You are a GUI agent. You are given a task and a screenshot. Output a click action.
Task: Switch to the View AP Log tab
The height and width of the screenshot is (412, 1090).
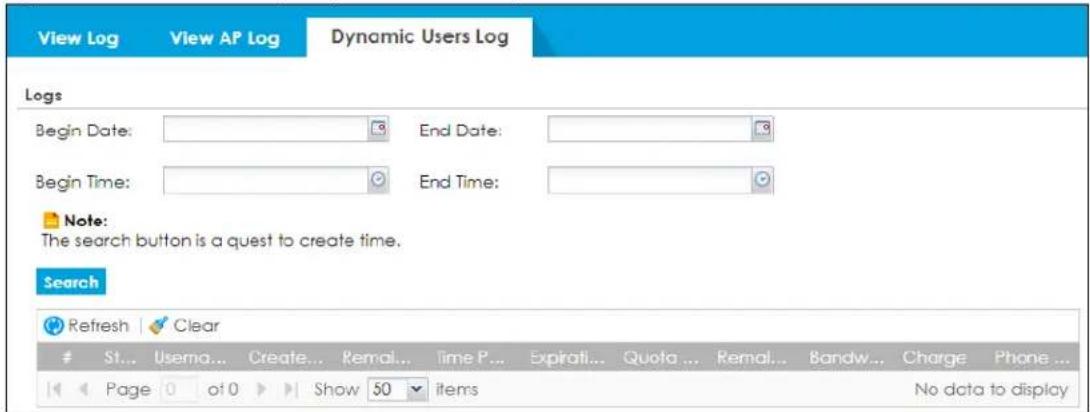pyautogui.click(x=225, y=38)
